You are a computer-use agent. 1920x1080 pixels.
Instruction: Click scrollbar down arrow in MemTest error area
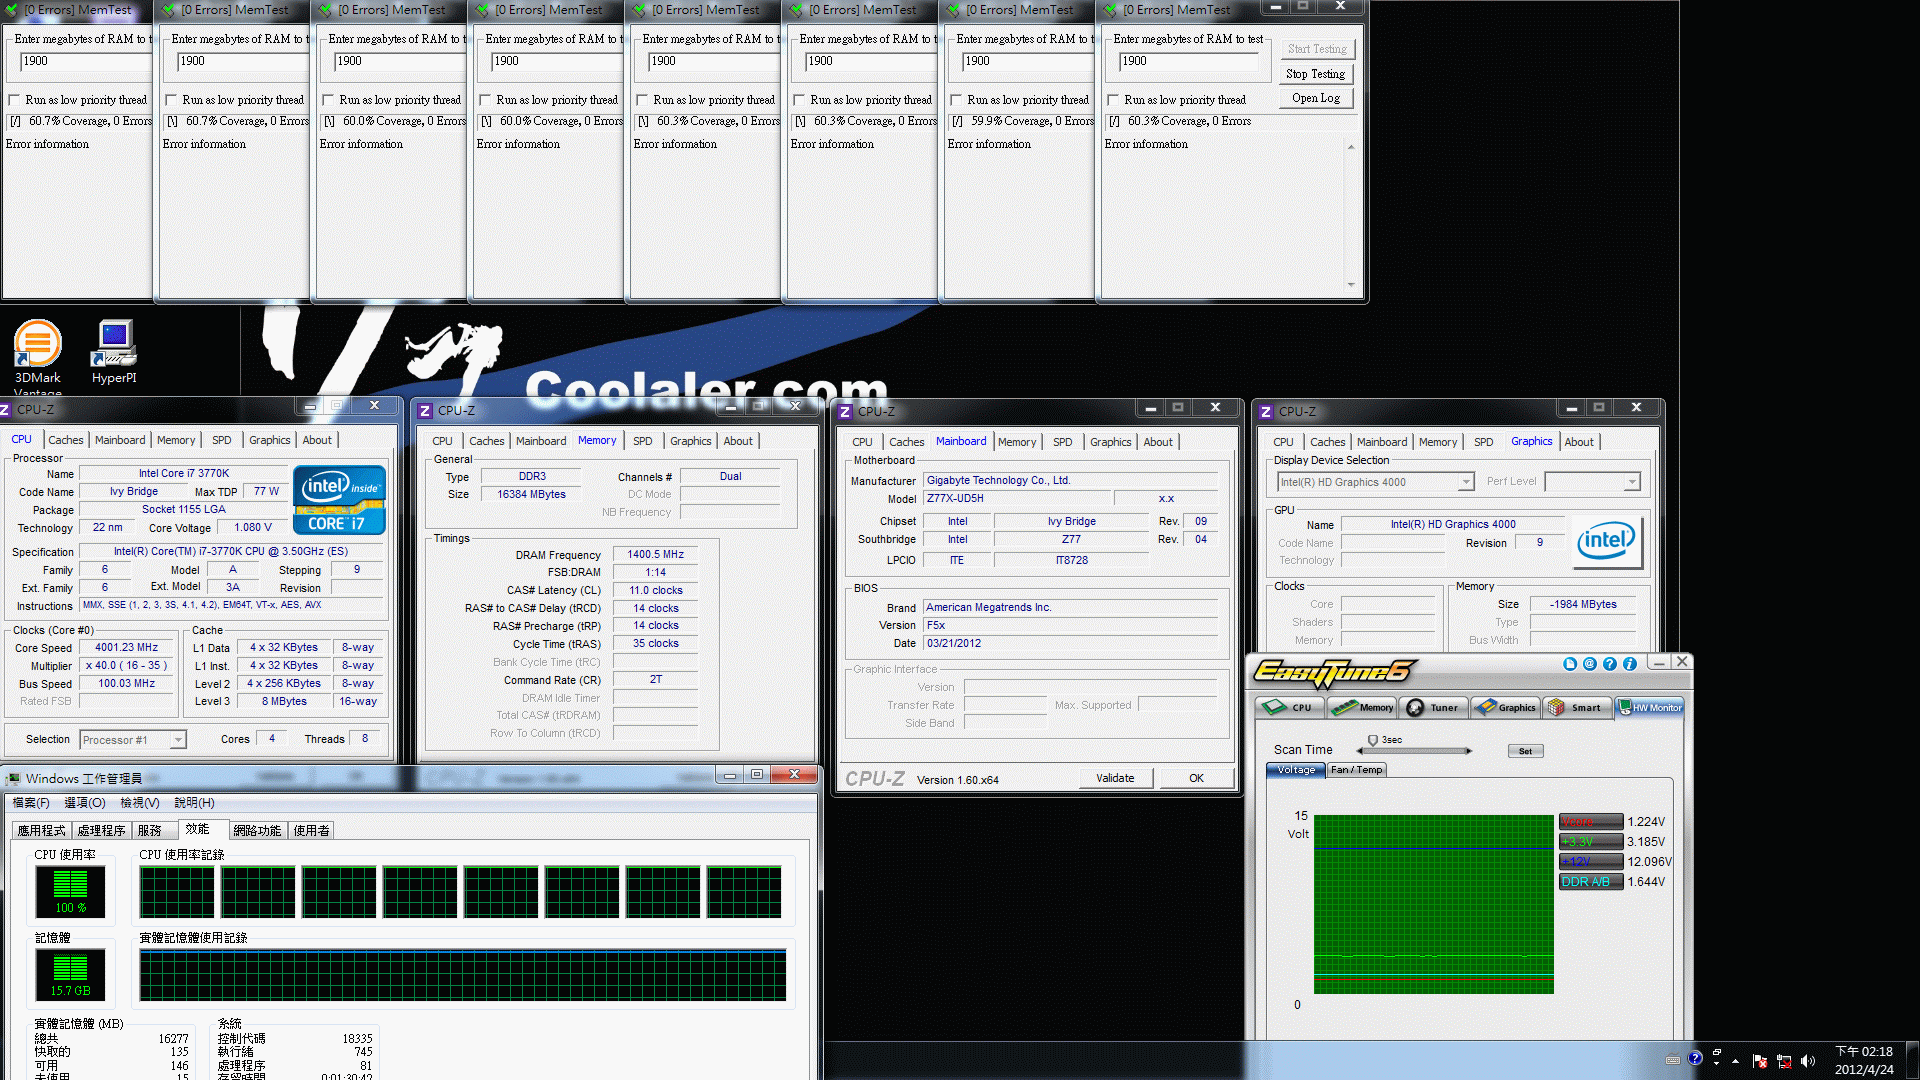[x=1351, y=285]
